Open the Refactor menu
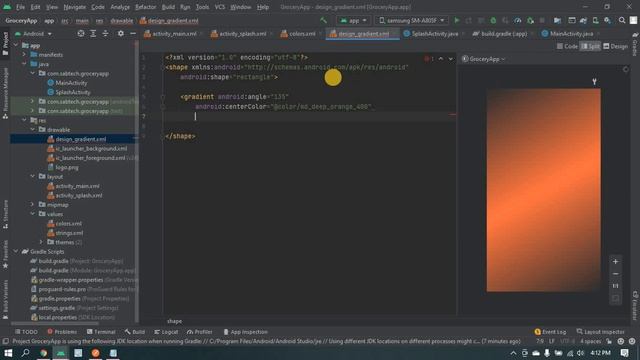The width and height of the screenshot is (640, 360). coord(145,7)
